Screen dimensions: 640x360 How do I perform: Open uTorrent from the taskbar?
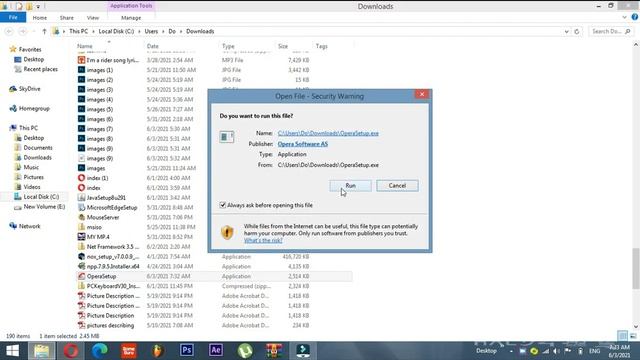pos(245,351)
